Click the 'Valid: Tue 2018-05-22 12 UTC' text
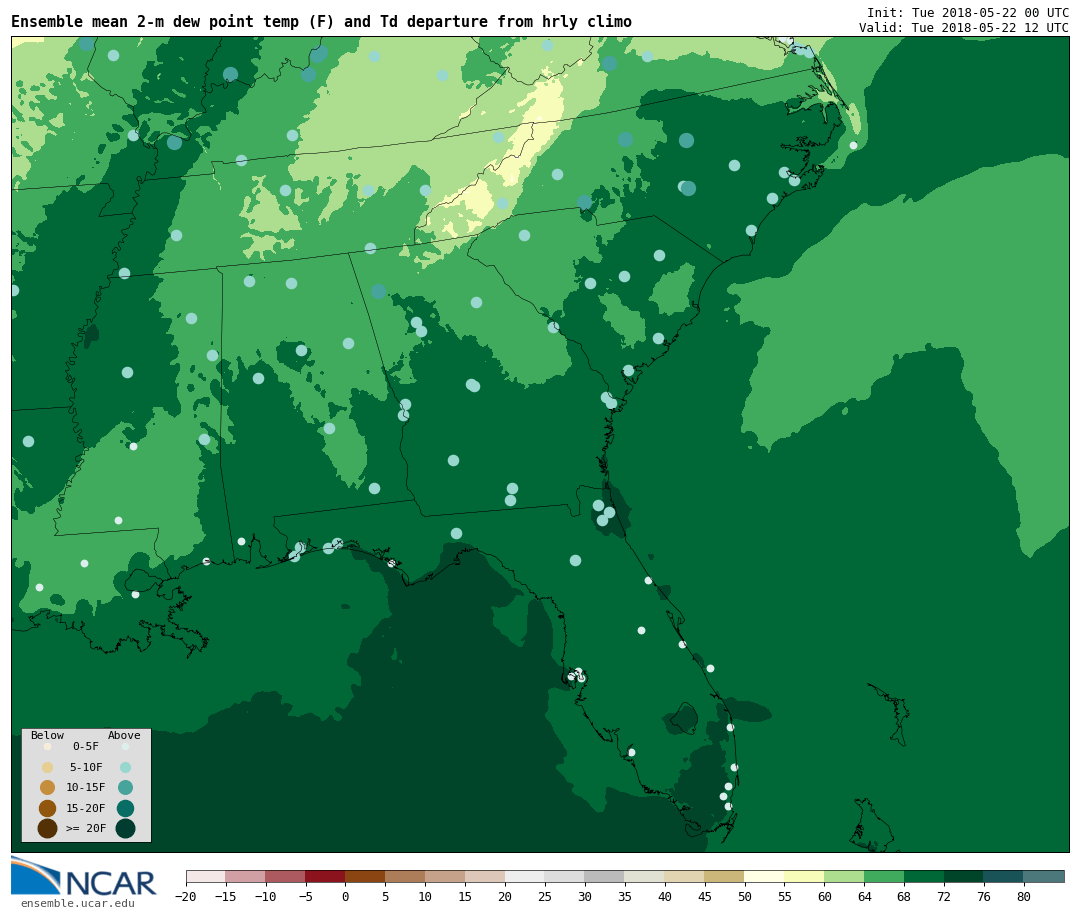Viewport: 1080px width, 915px height. (x=964, y=28)
